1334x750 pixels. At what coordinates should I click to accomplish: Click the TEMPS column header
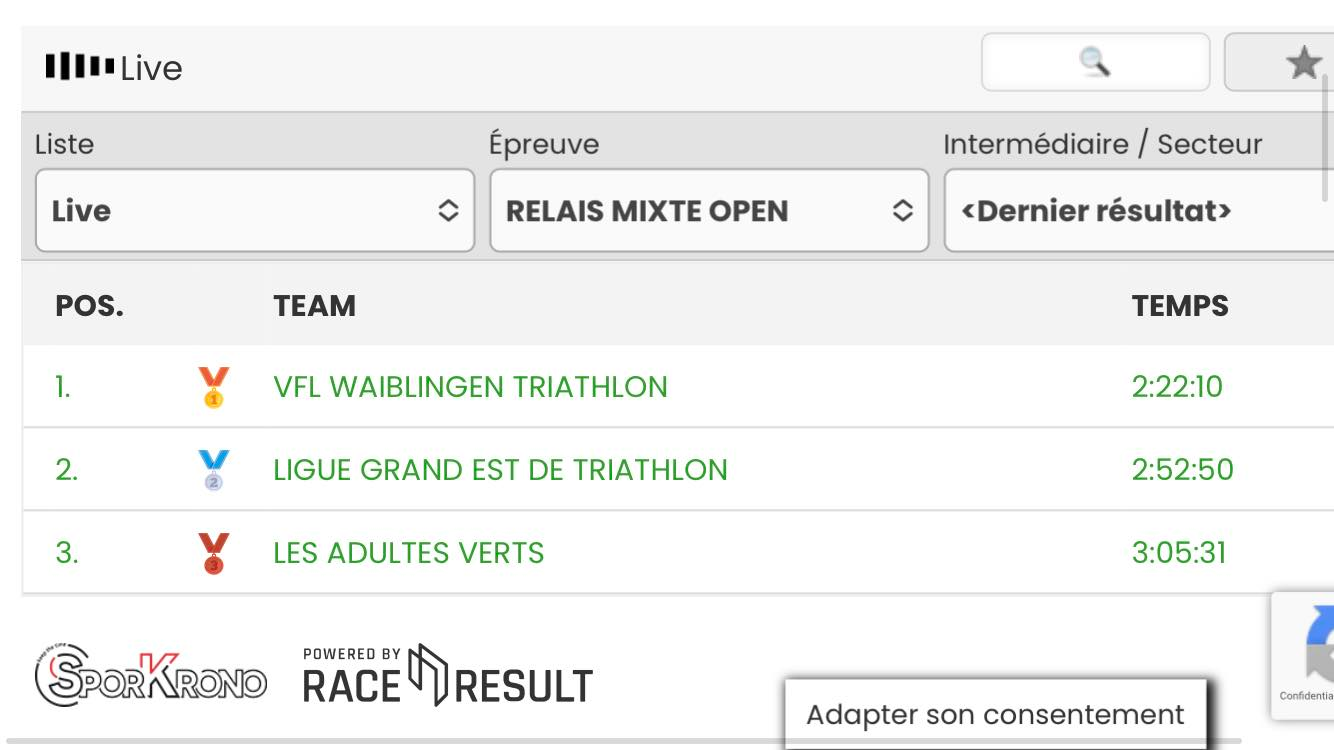(x=1180, y=305)
